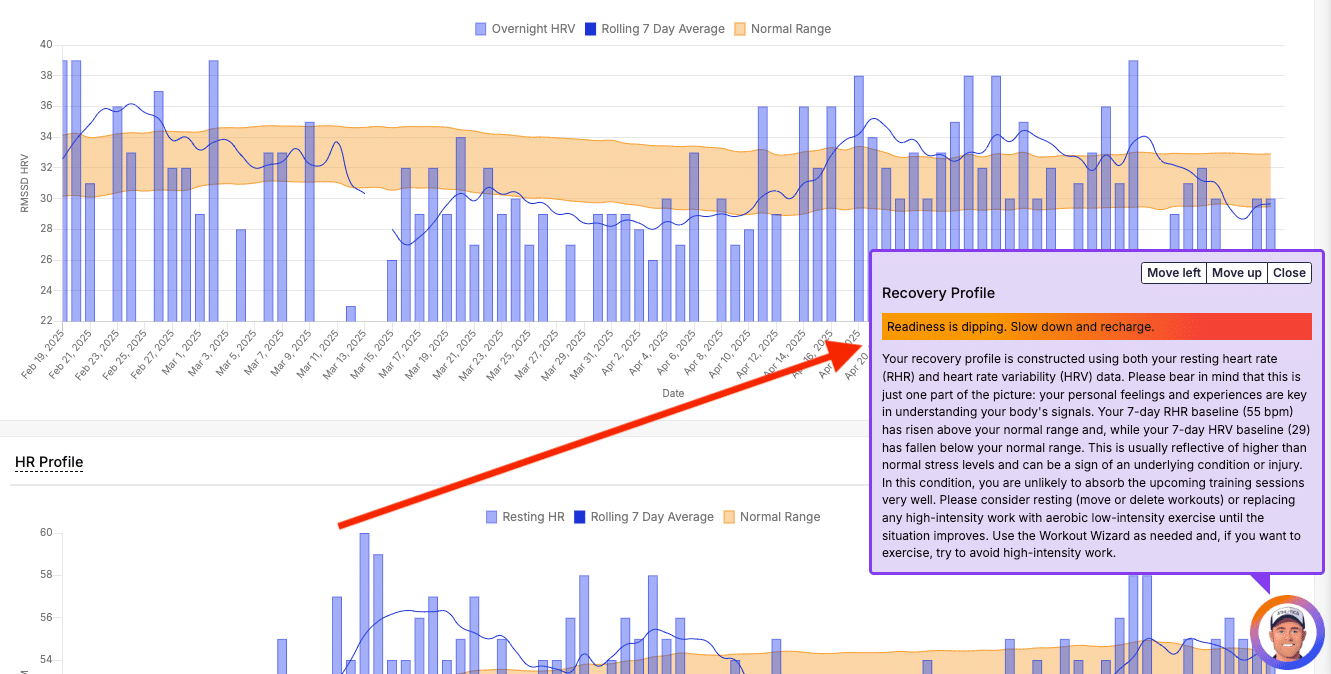Toggle HRV Rolling 7 Day Average legend
This screenshot has width=1331, height=674.
[654, 29]
